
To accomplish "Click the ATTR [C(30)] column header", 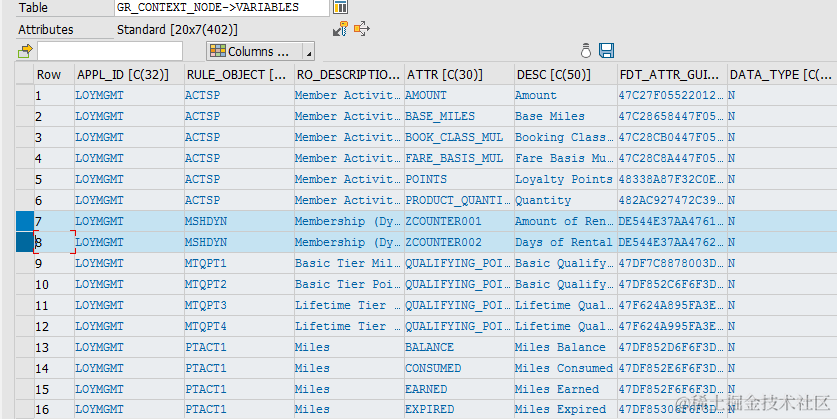I will [459, 74].
